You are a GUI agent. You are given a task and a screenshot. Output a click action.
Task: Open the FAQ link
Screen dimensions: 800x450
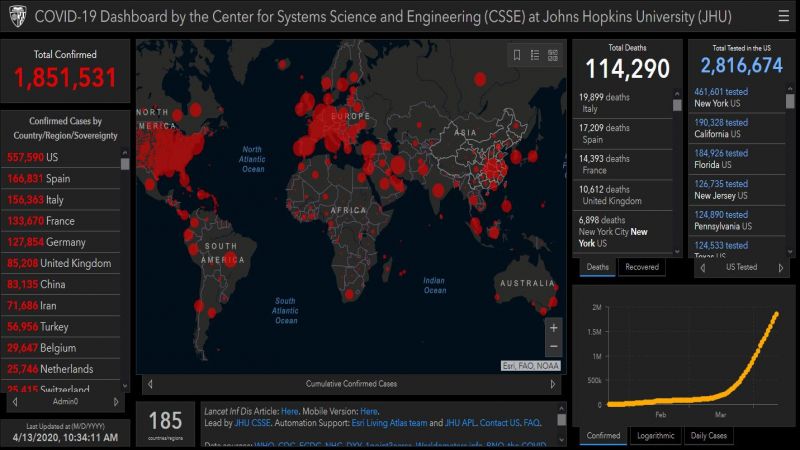(531, 423)
